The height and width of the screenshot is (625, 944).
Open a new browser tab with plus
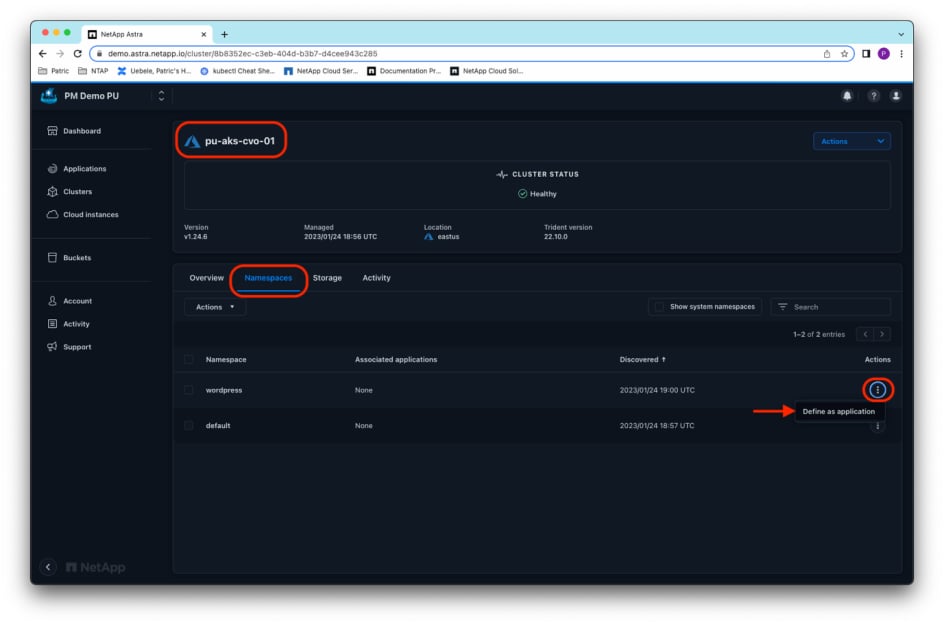point(225,34)
